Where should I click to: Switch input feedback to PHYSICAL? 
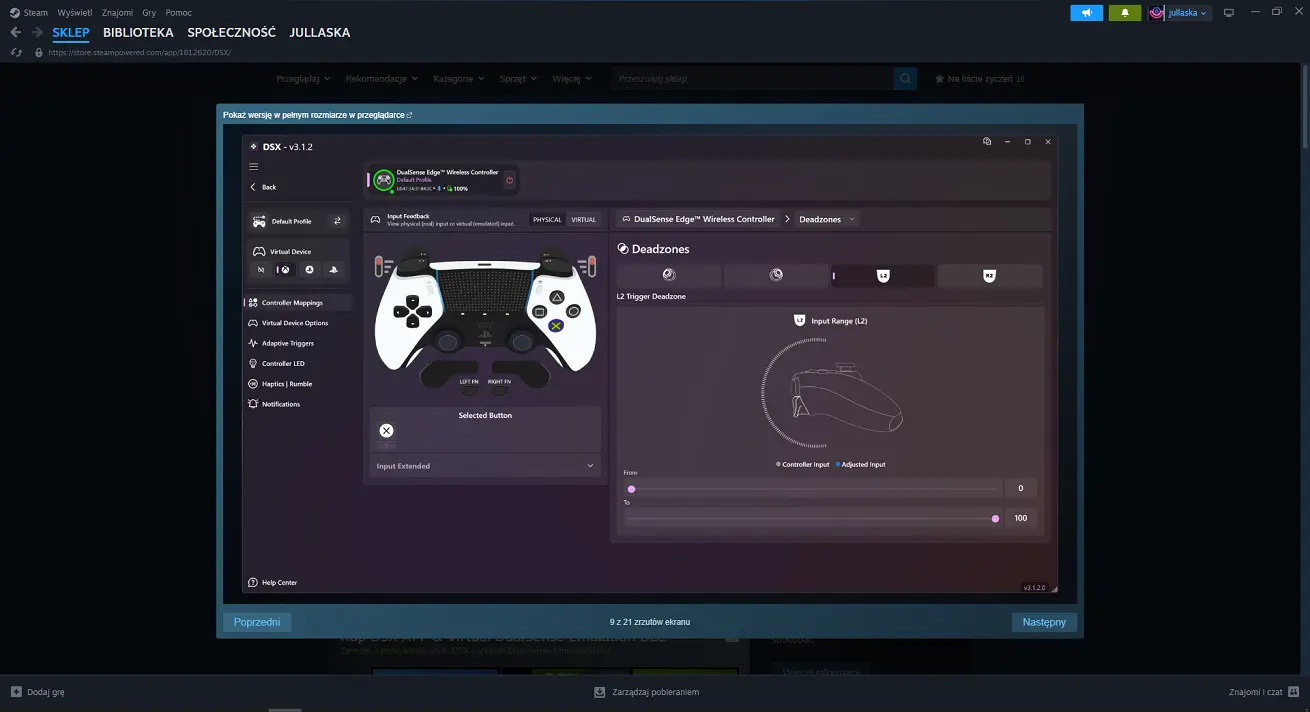pos(547,220)
